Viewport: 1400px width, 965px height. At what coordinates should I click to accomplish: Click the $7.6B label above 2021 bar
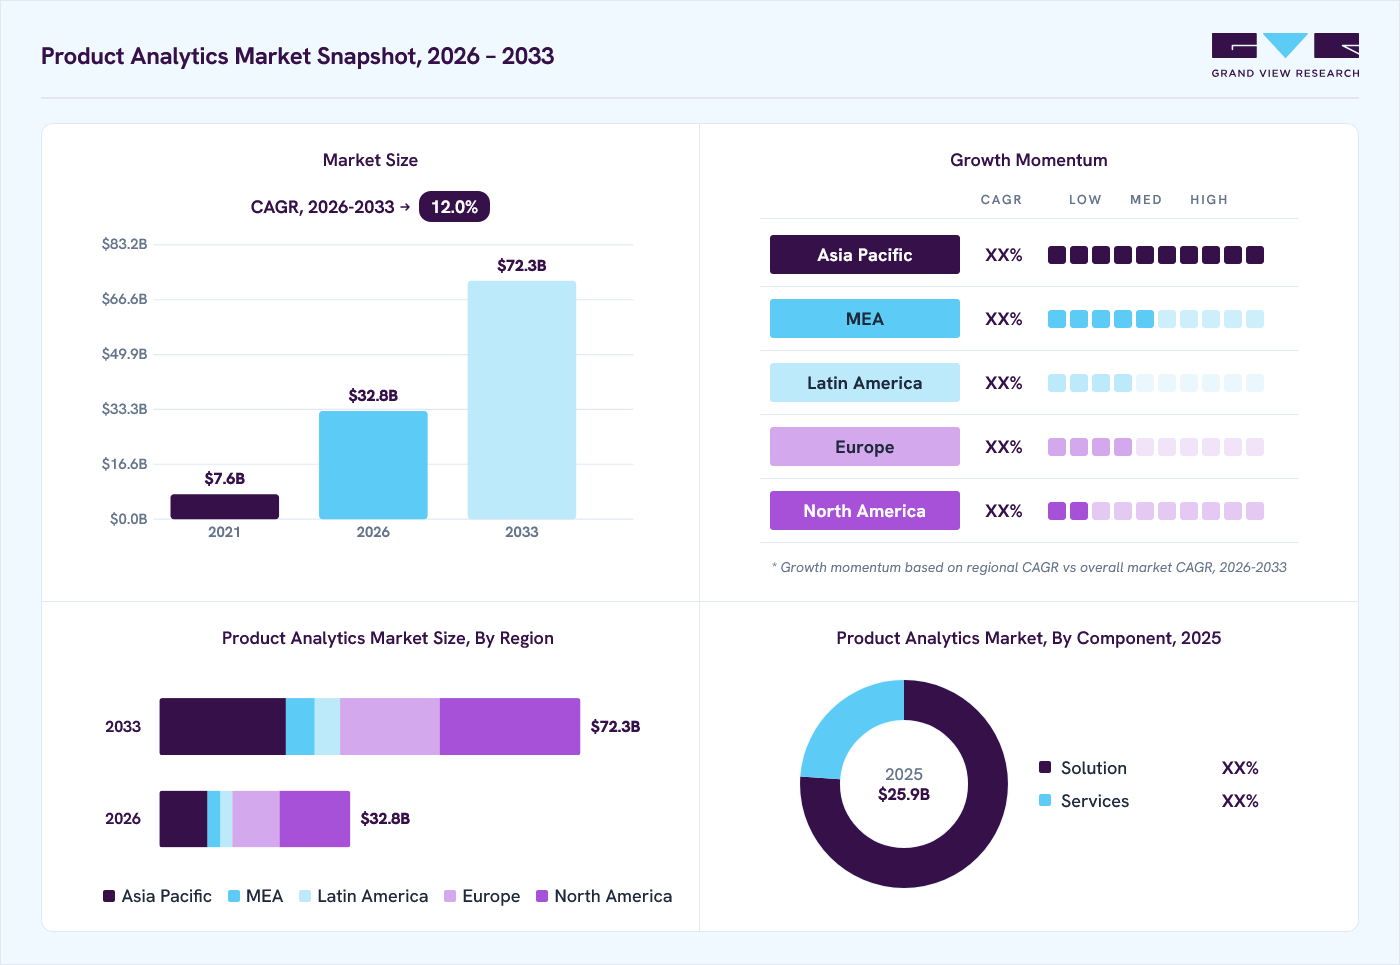pos(224,479)
